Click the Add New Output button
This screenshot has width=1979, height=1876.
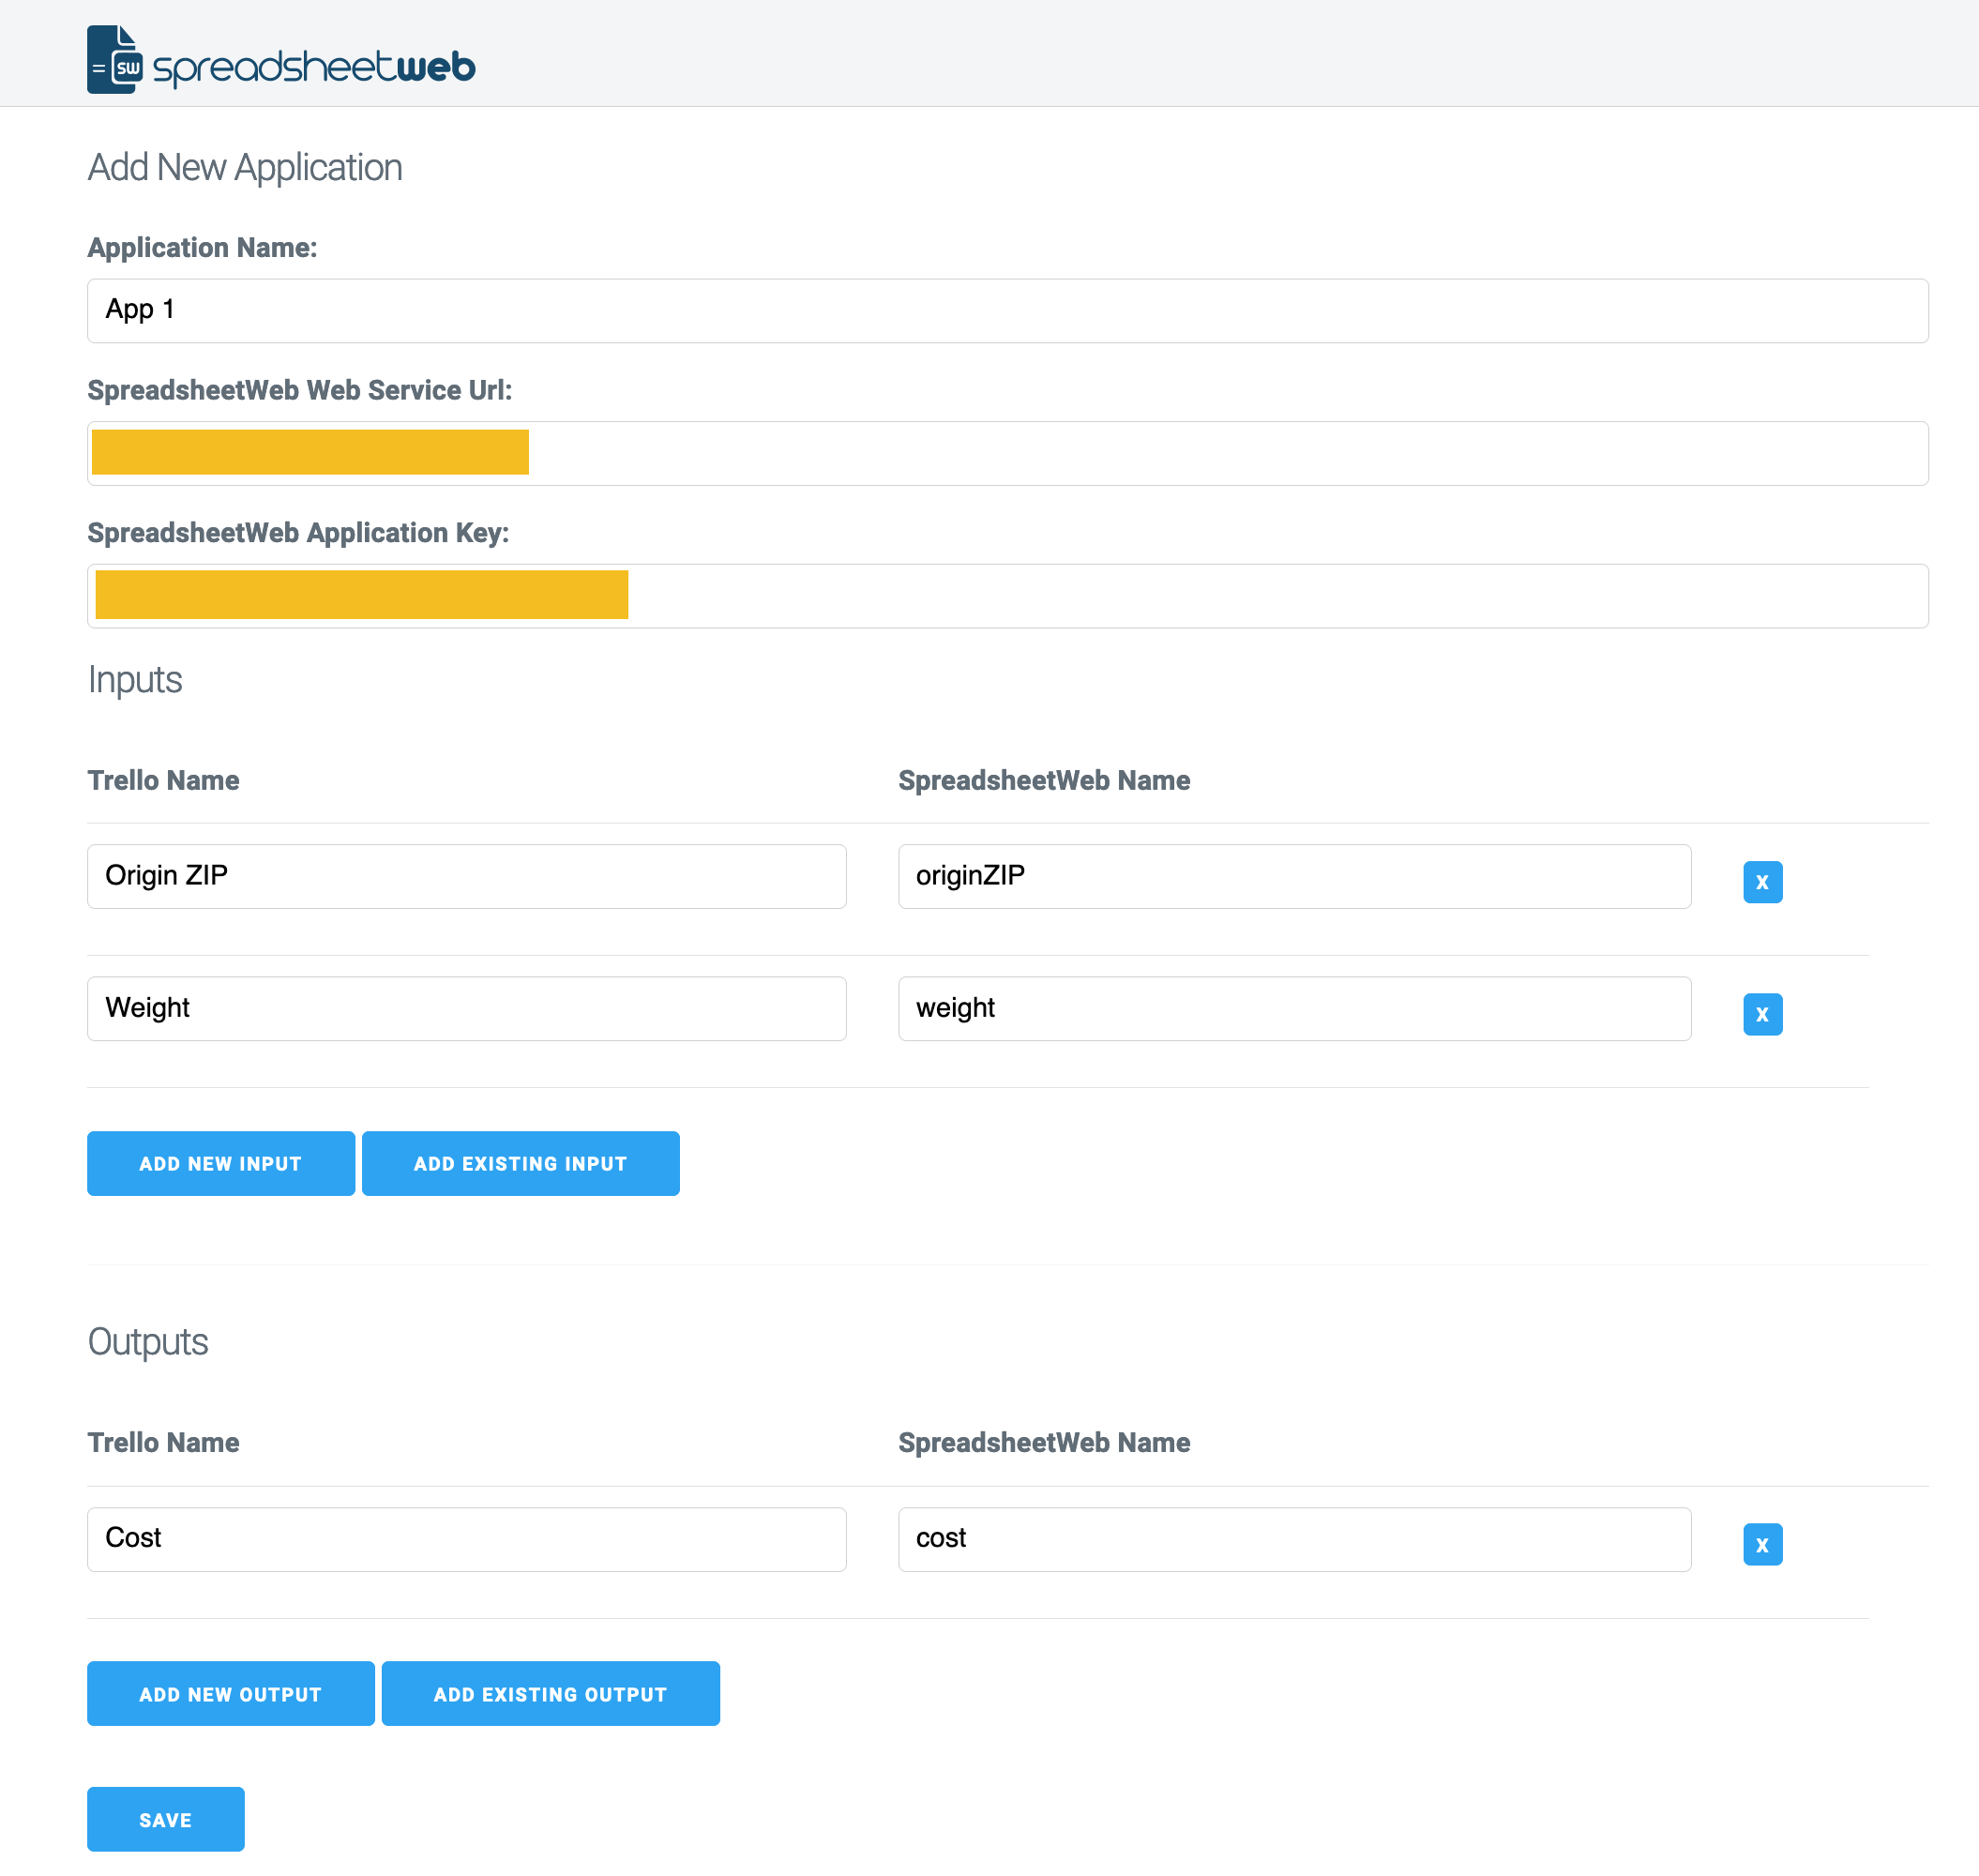click(x=231, y=1693)
